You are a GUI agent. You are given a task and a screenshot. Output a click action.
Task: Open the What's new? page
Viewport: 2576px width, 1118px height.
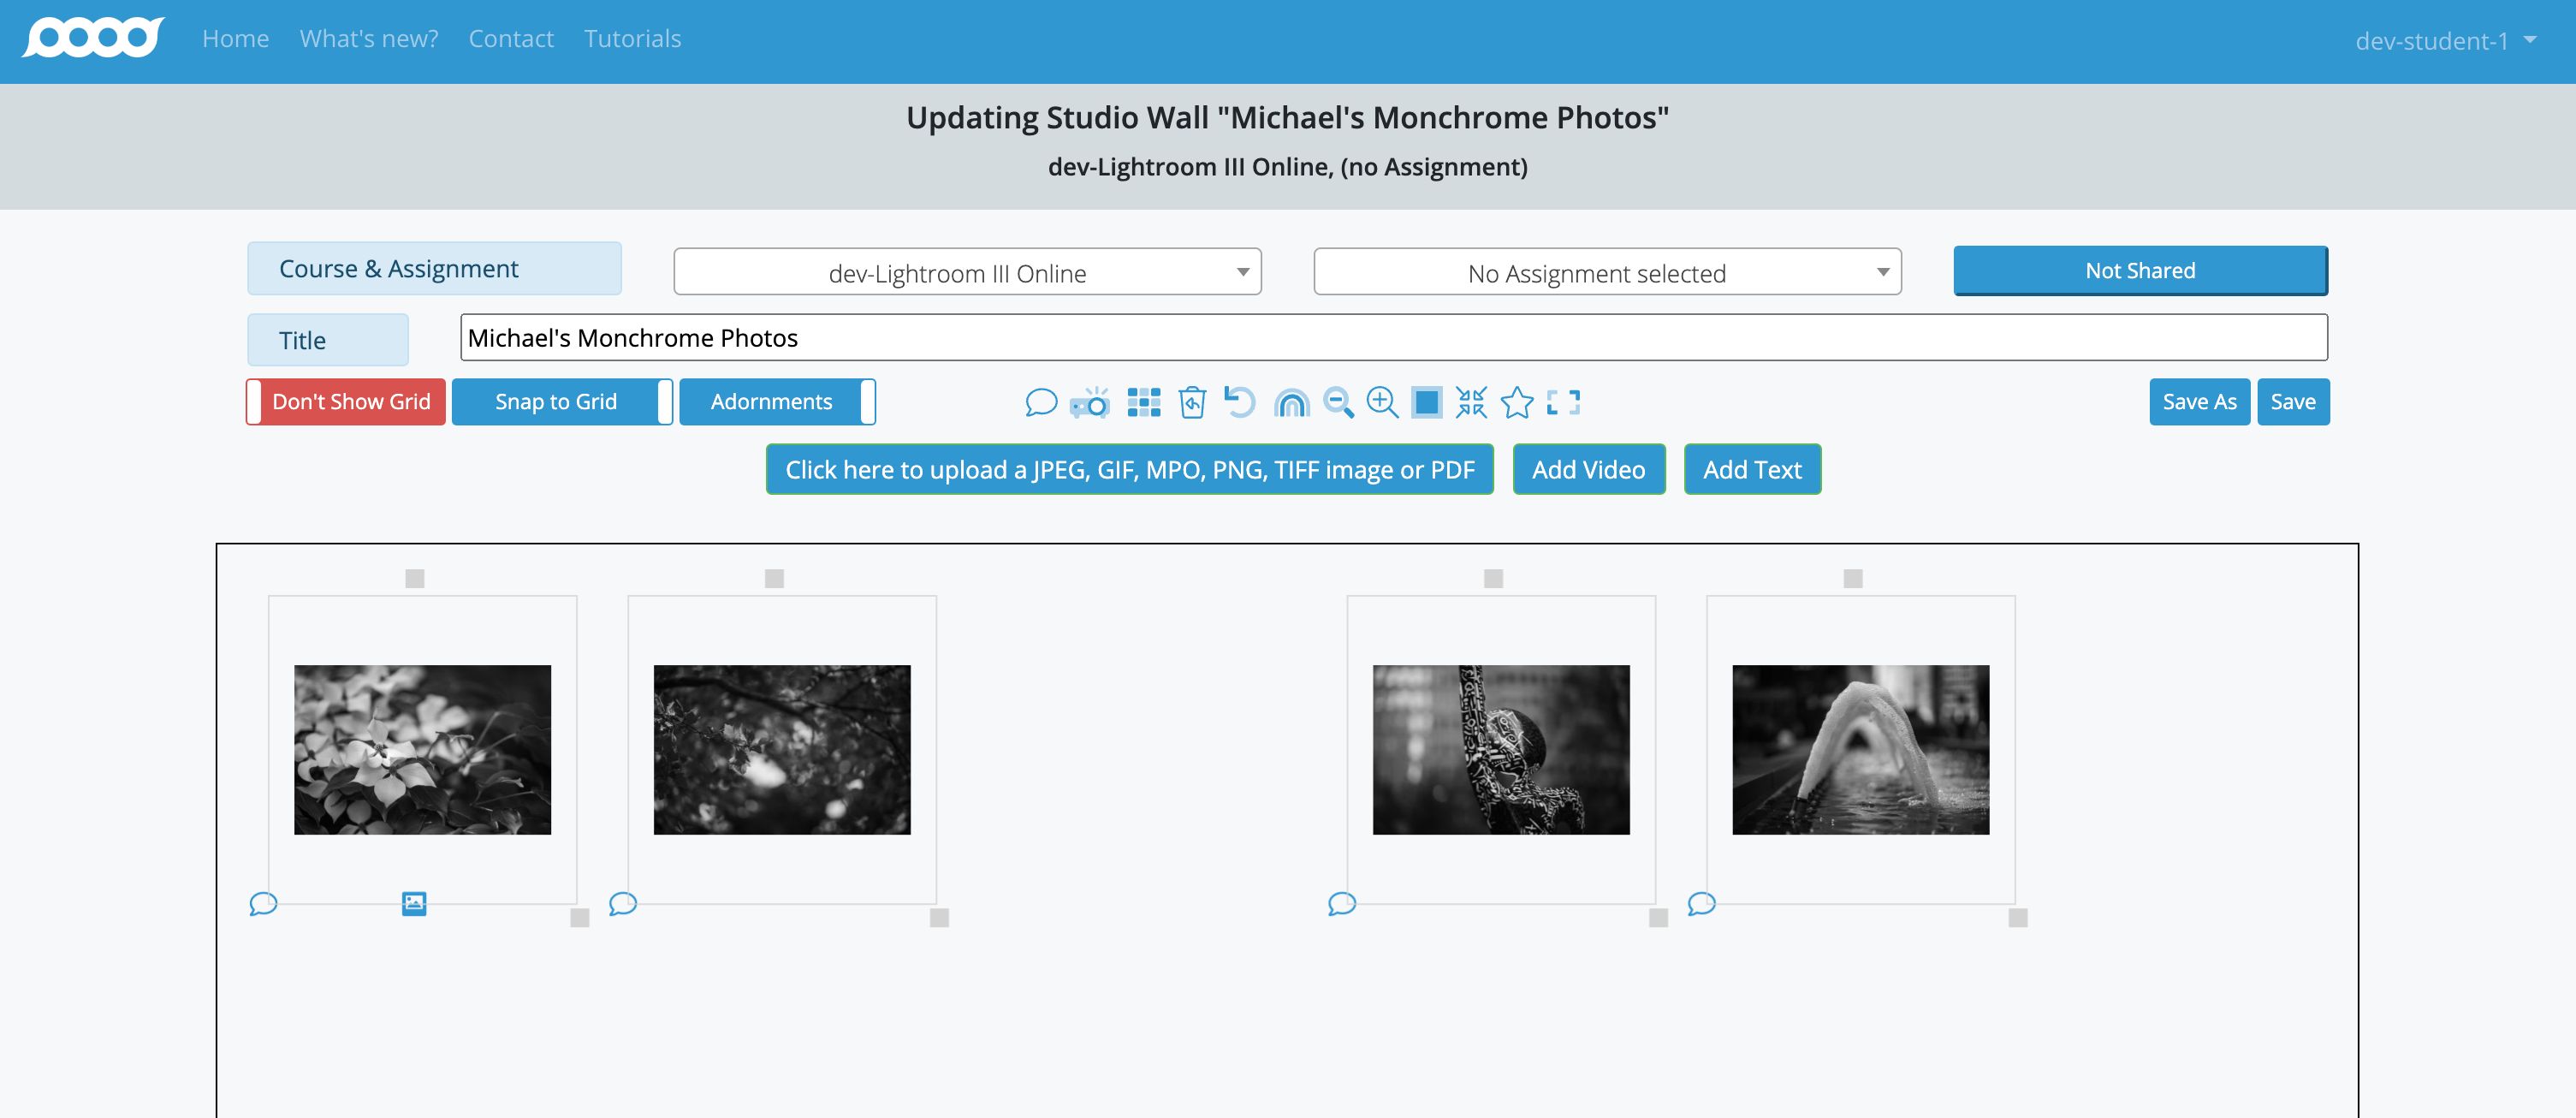click(369, 38)
